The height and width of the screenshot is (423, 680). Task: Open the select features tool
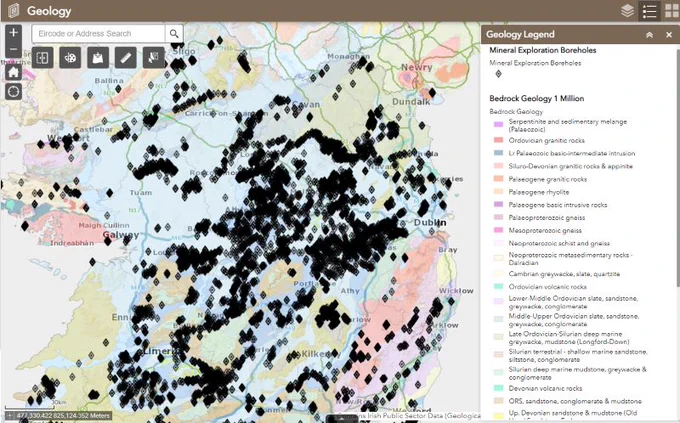(x=154, y=58)
